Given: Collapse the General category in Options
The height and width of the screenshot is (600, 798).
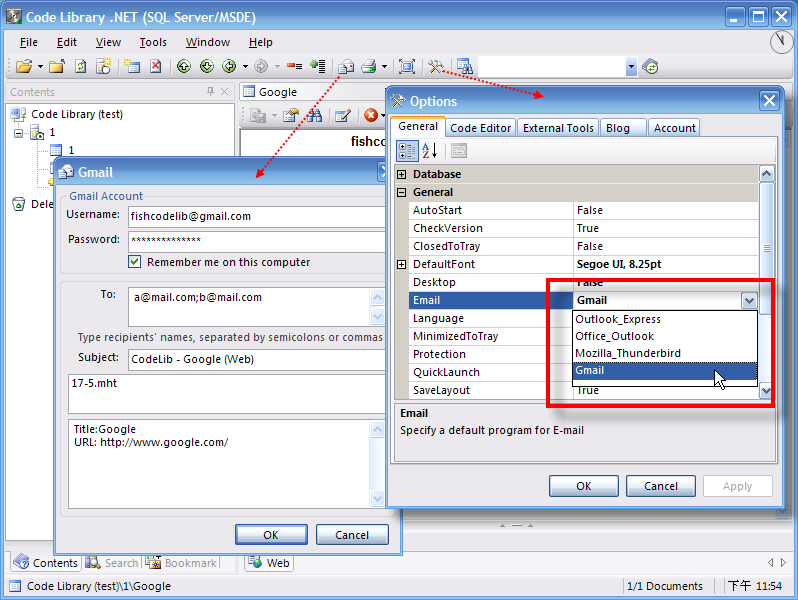Looking at the screenshot, I should coord(402,192).
